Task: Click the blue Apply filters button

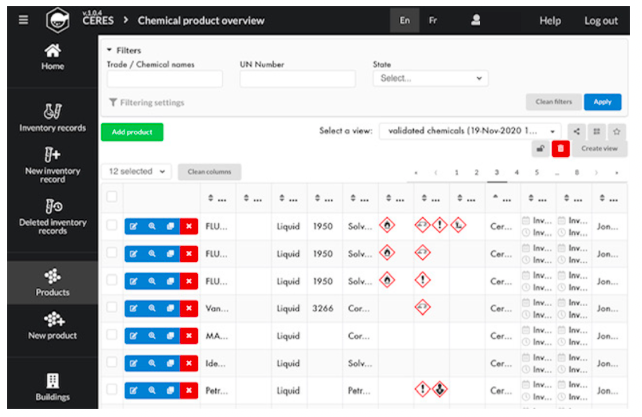Action: [x=602, y=102]
